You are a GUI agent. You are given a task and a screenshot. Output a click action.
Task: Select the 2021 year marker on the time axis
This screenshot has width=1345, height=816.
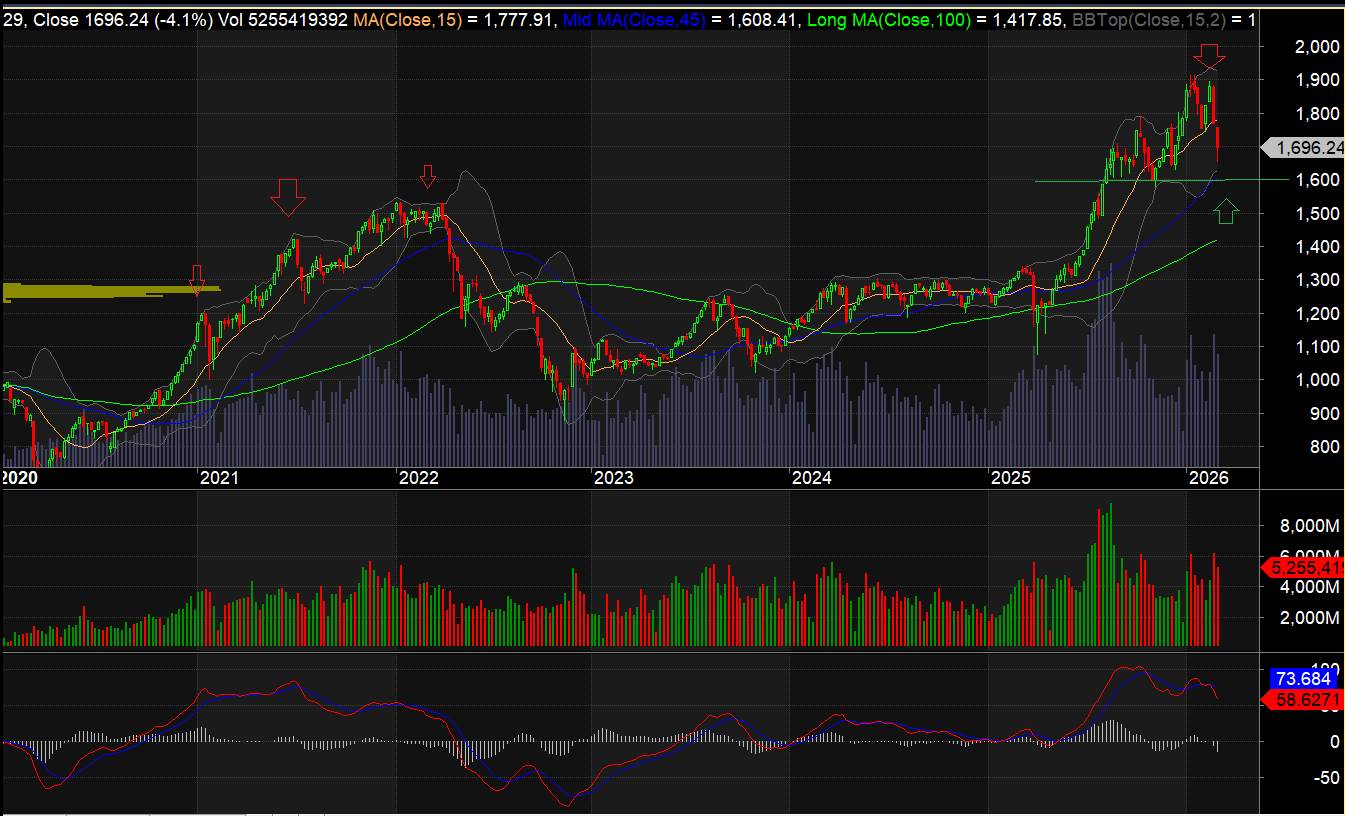click(219, 478)
